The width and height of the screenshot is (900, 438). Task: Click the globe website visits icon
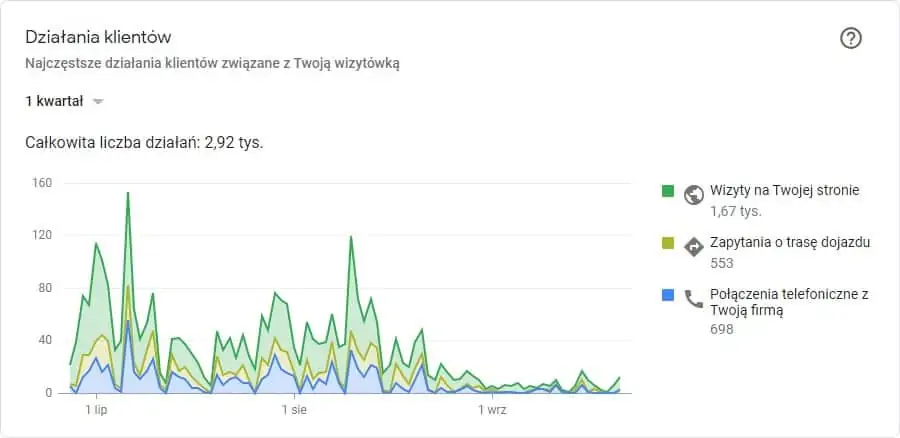click(694, 195)
